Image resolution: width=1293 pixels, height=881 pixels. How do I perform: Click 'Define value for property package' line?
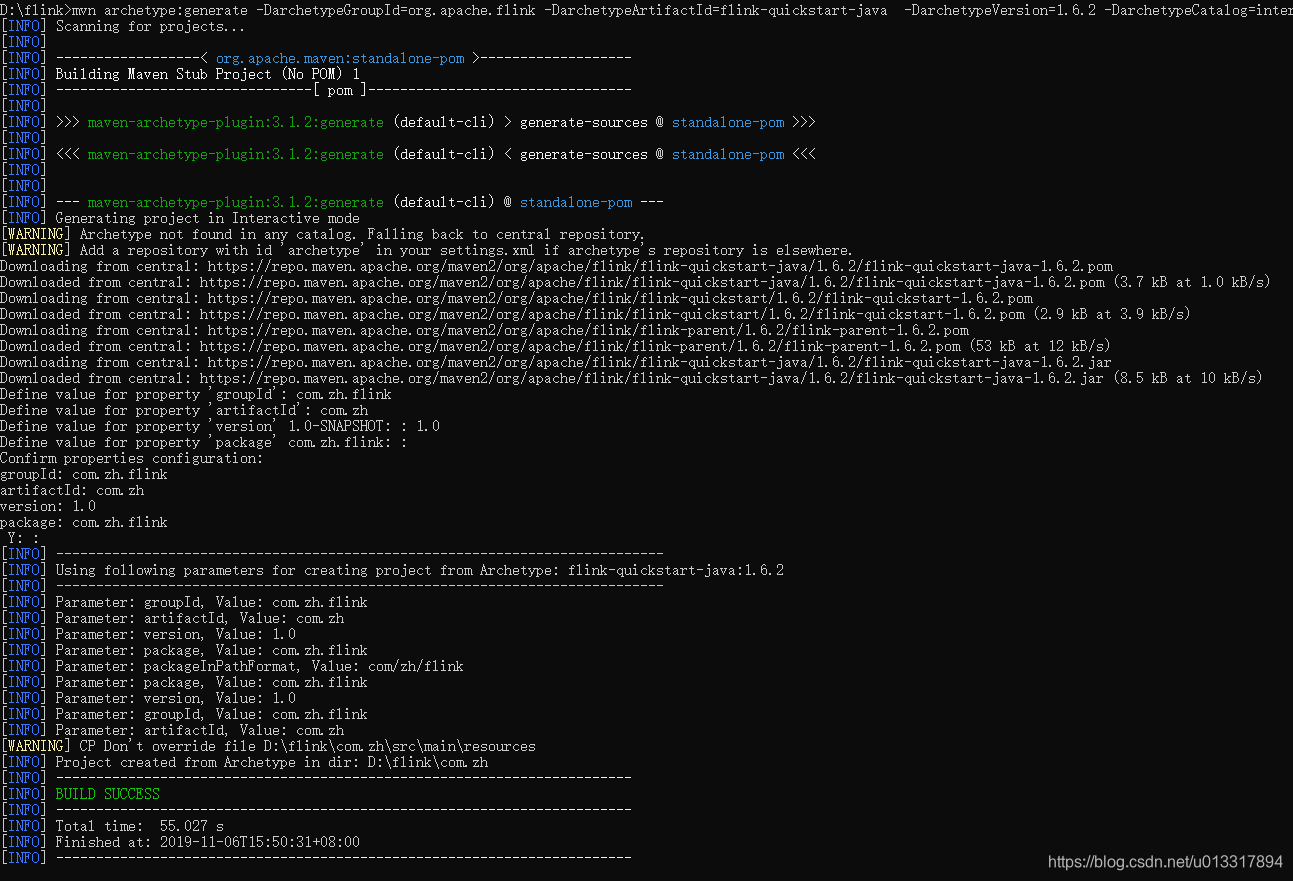click(x=204, y=442)
